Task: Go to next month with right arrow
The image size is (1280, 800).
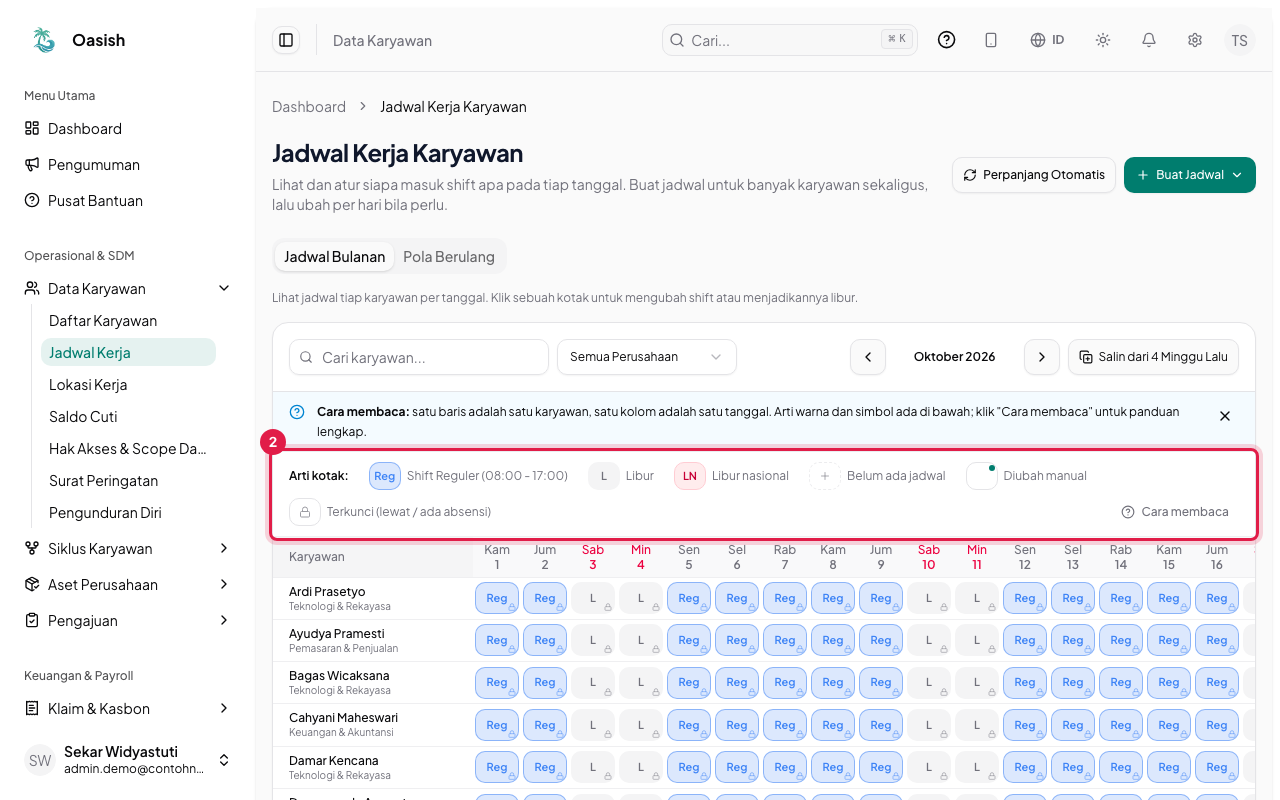Action: pyautogui.click(x=1042, y=357)
